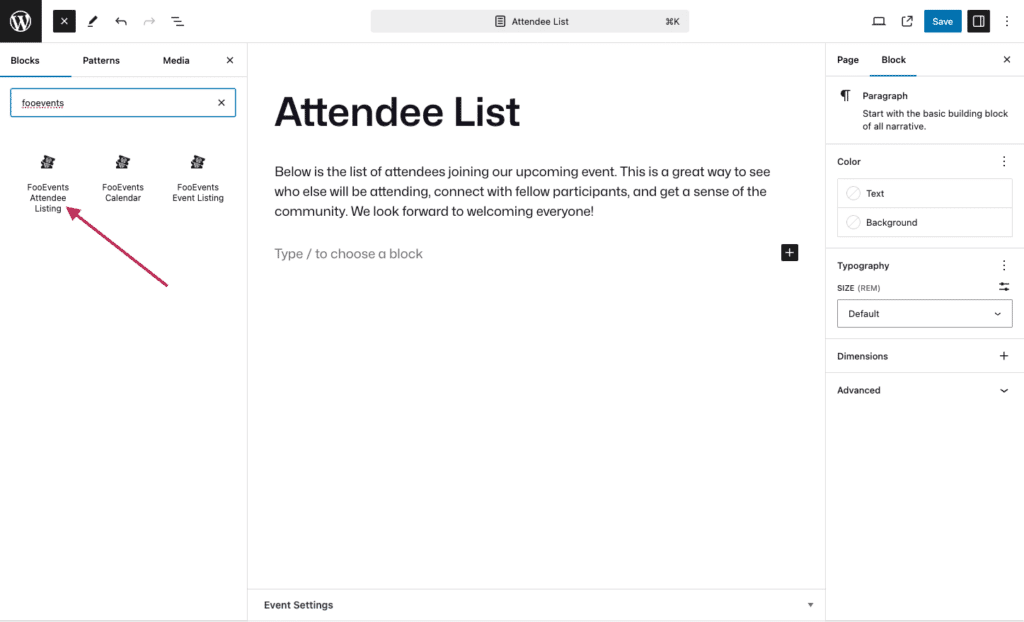1024x622 pixels.
Task: Select the FooEvents Calendar block icon
Action: click(x=122, y=162)
